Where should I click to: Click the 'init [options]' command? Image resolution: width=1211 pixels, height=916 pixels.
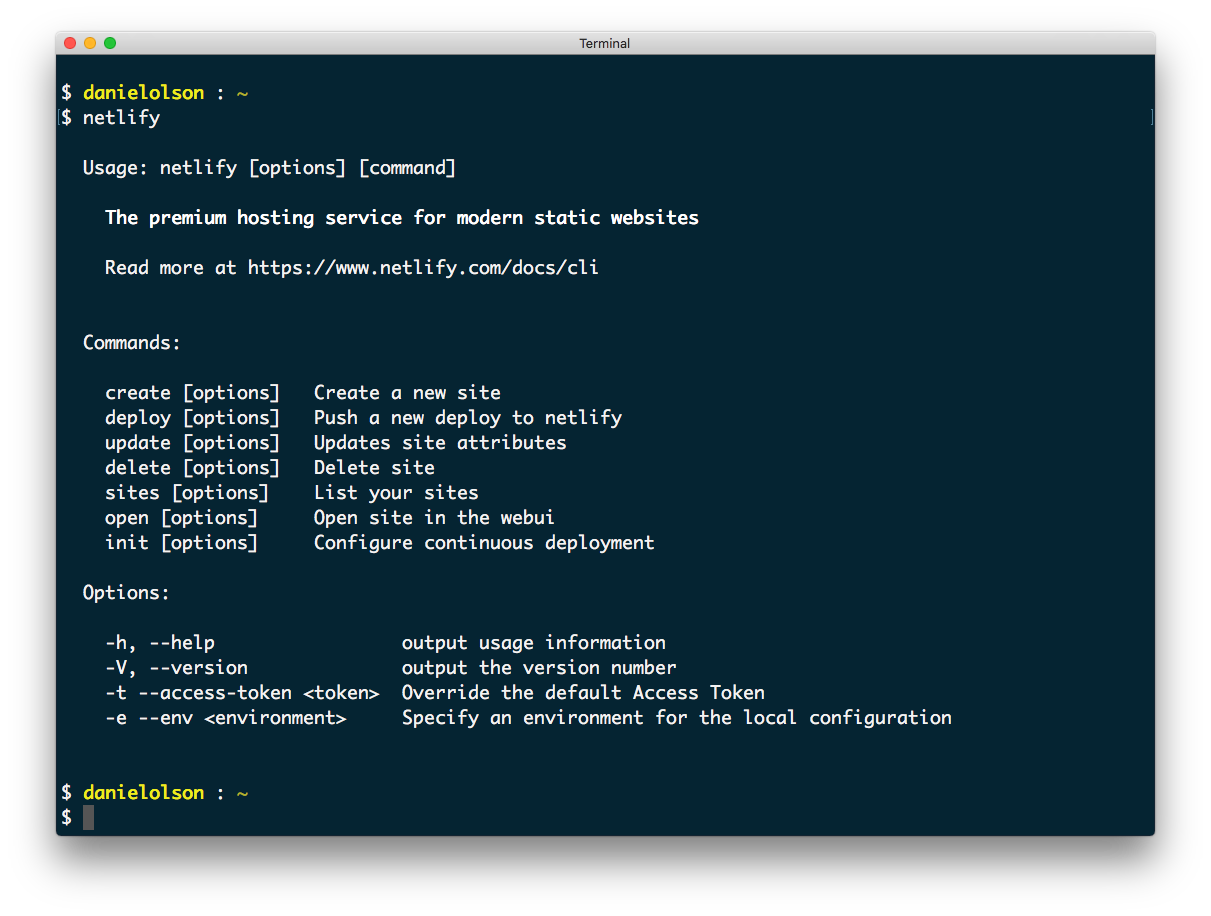tap(181, 543)
